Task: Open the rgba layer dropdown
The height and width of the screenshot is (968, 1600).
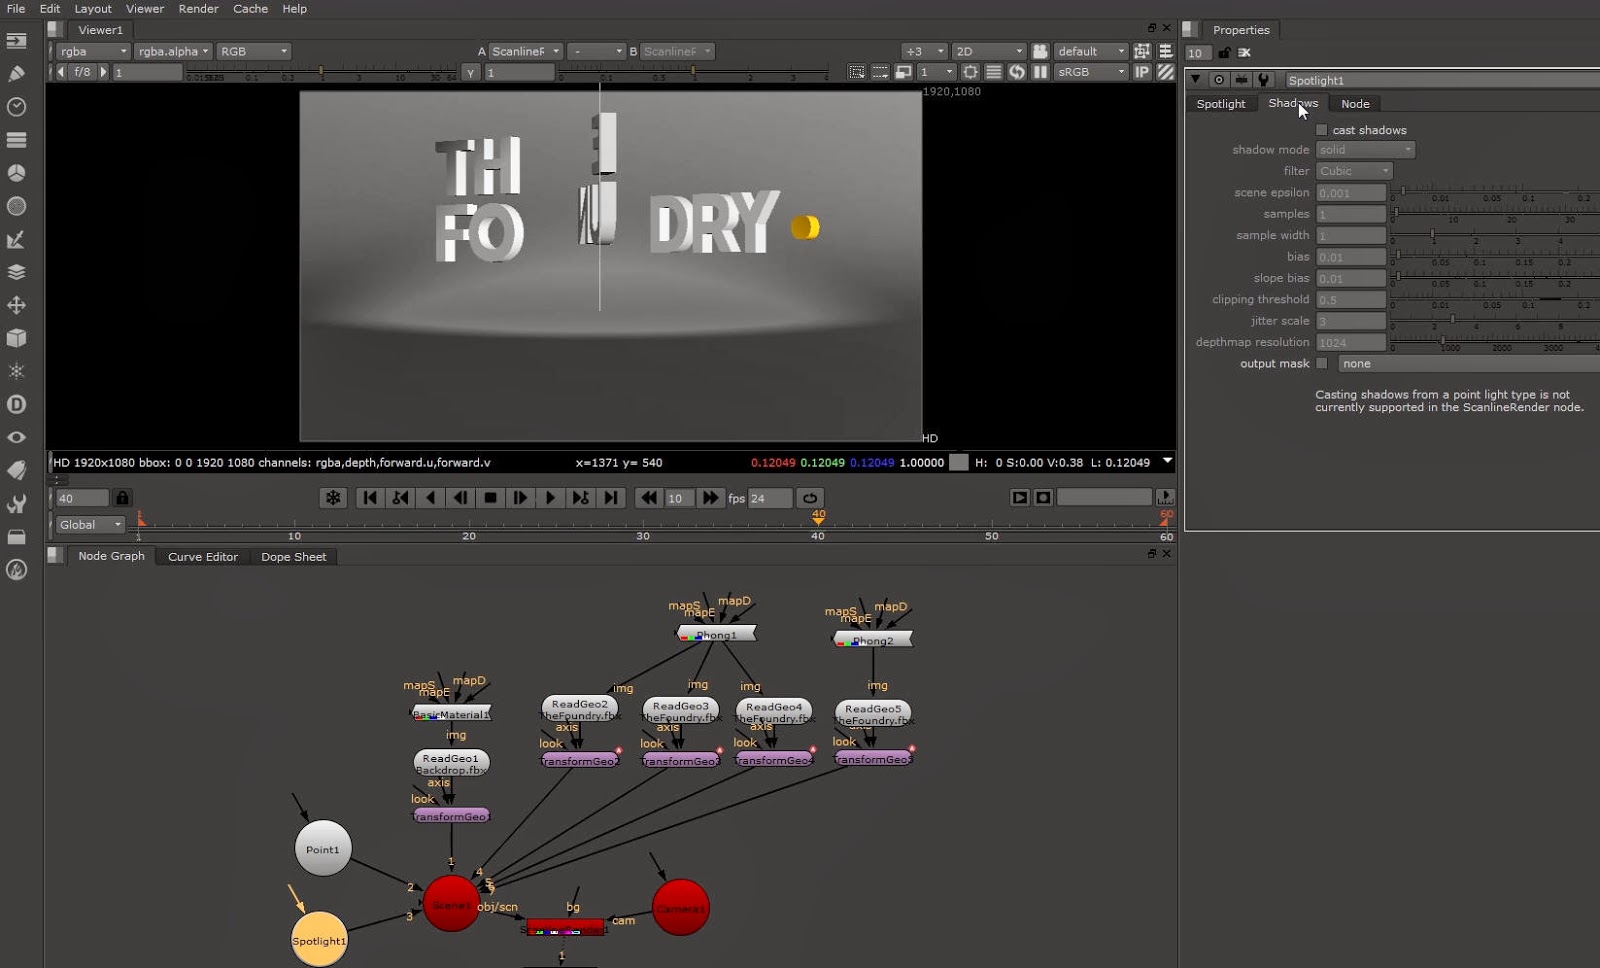Action: pyautogui.click(x=94, y=51)
